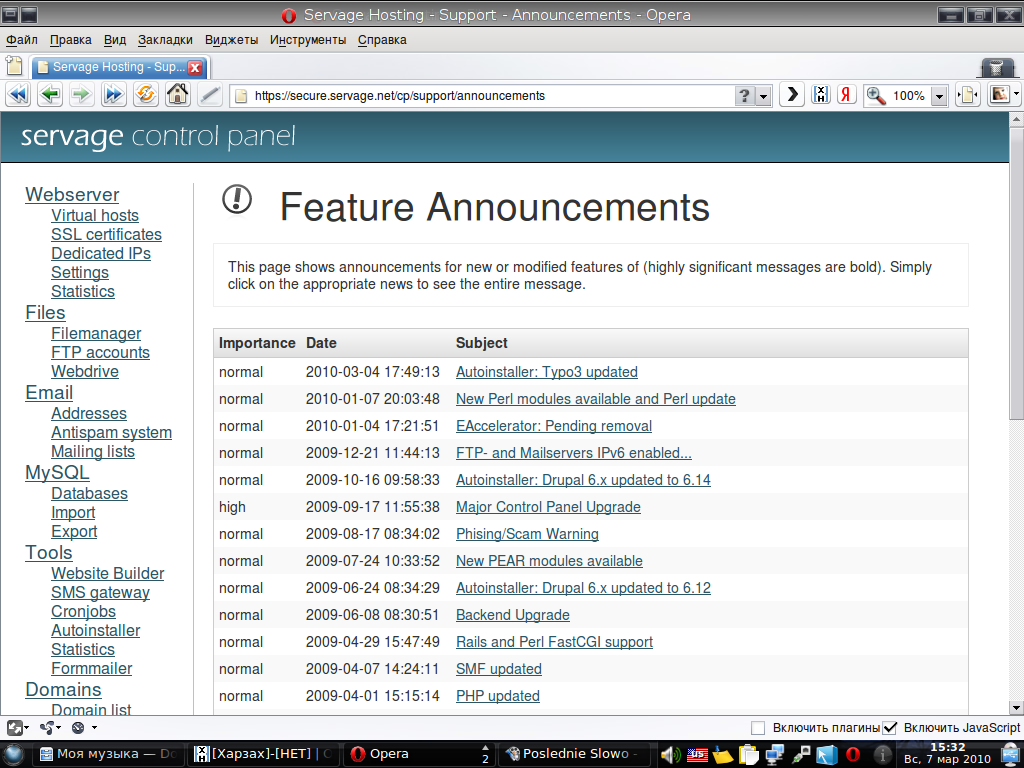This screenshot has height=768, width=1024.
Task: Open the KDE start menu launcher
Action: (x=14, y=754)
